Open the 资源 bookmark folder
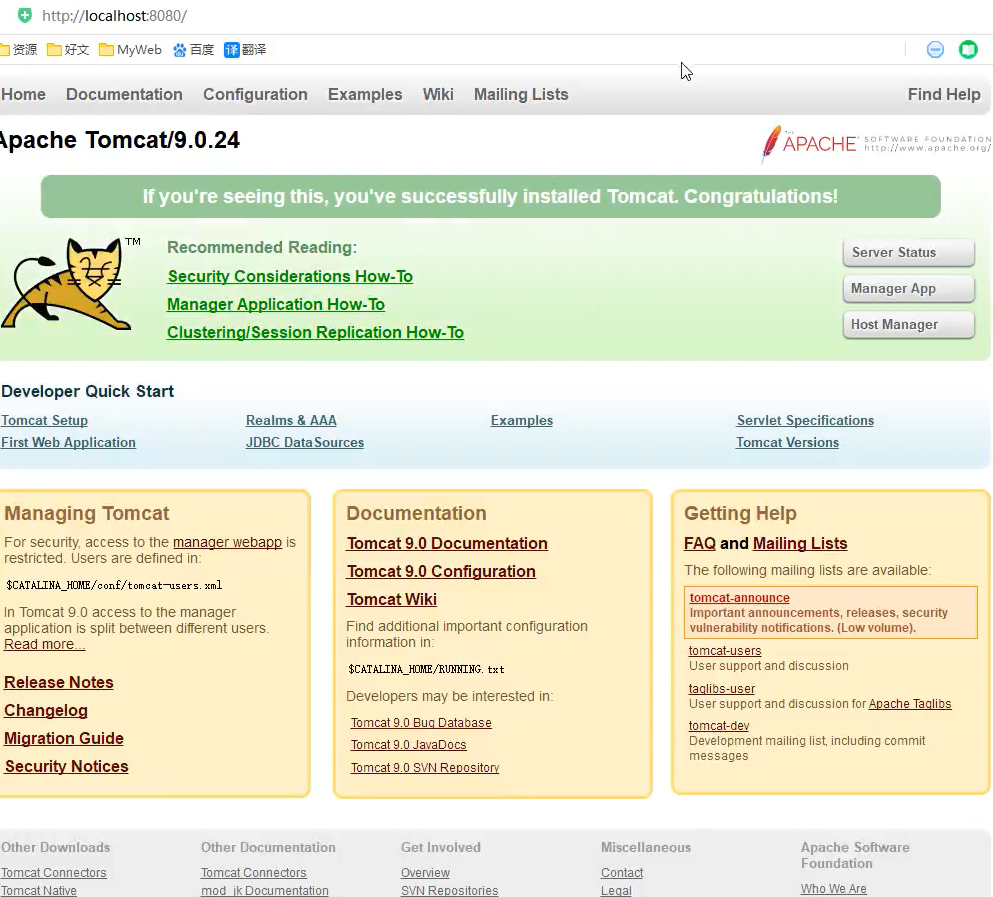 [x=18, y=49]
